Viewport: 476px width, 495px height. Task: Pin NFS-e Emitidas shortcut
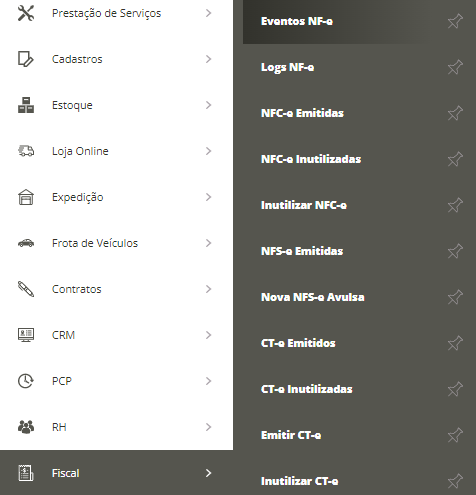pyautogui.click(x=455, y=251)
